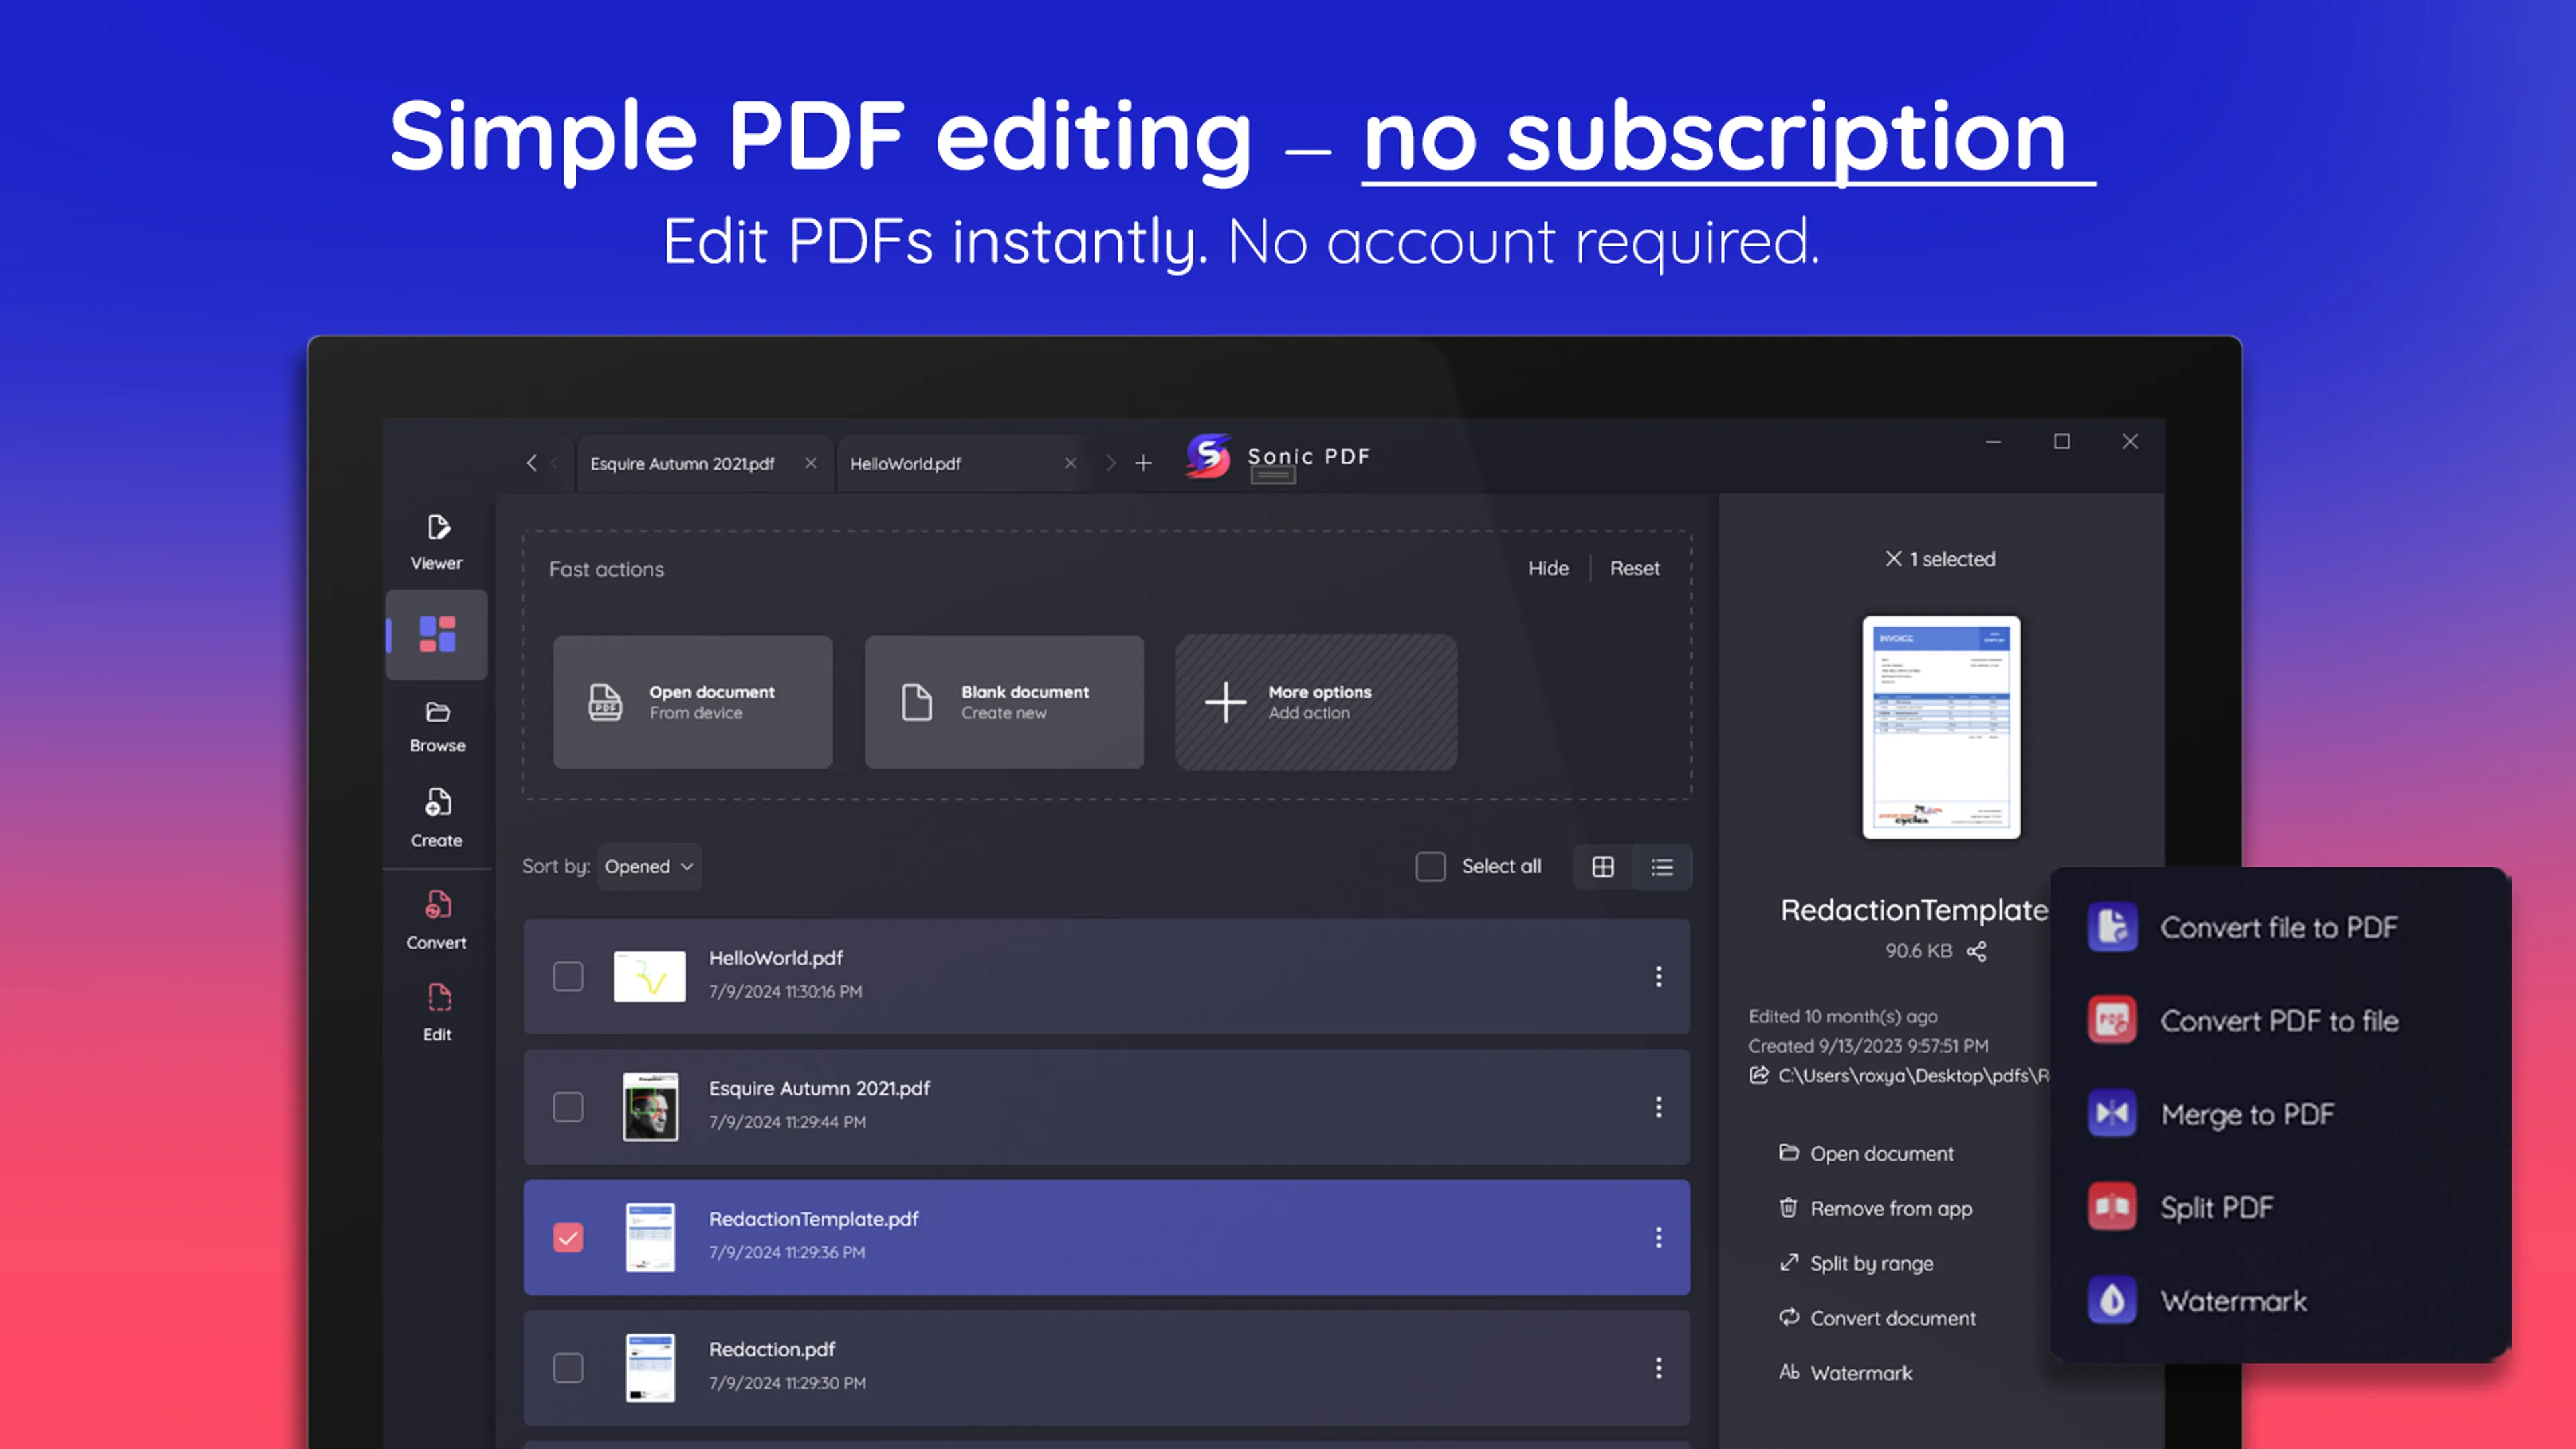Uncheck RedactionTemplate.pdf
The image size is (2576, 1449).
pos(568,1237)
